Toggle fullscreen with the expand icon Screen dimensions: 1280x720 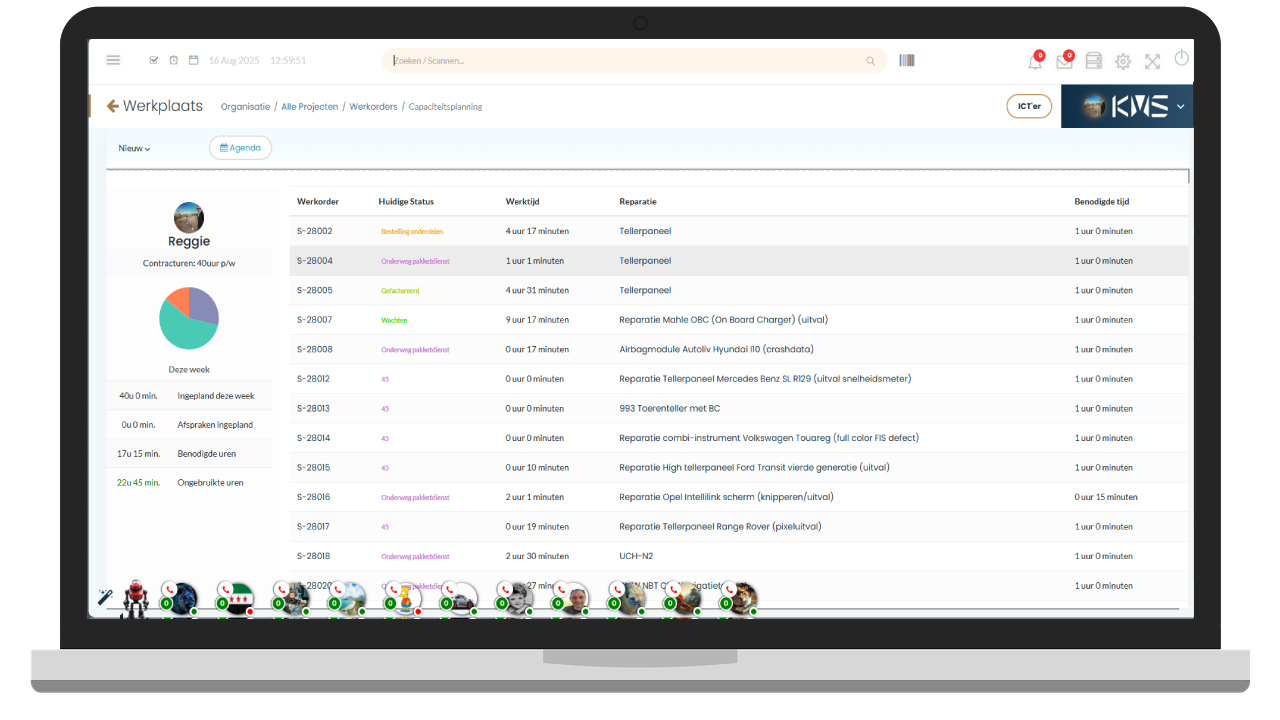pyautogui.click(x=1152, y=62)
